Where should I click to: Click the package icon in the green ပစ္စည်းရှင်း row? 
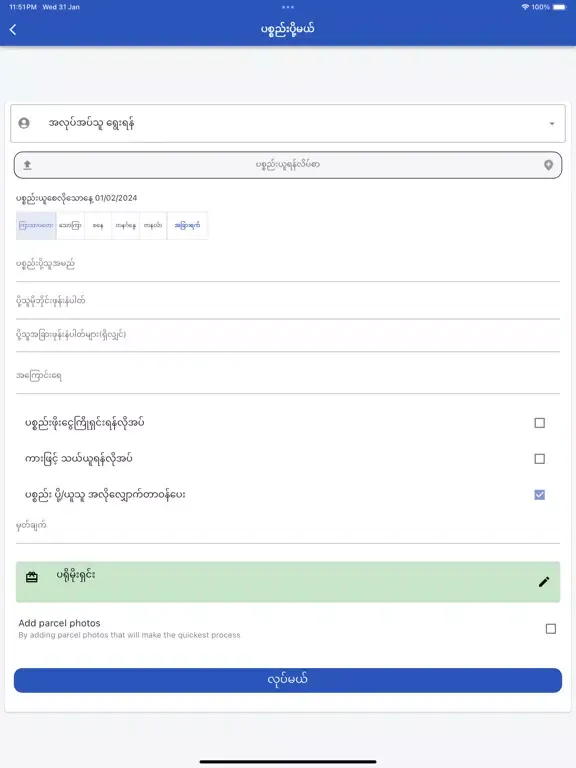tap(32, 577)
